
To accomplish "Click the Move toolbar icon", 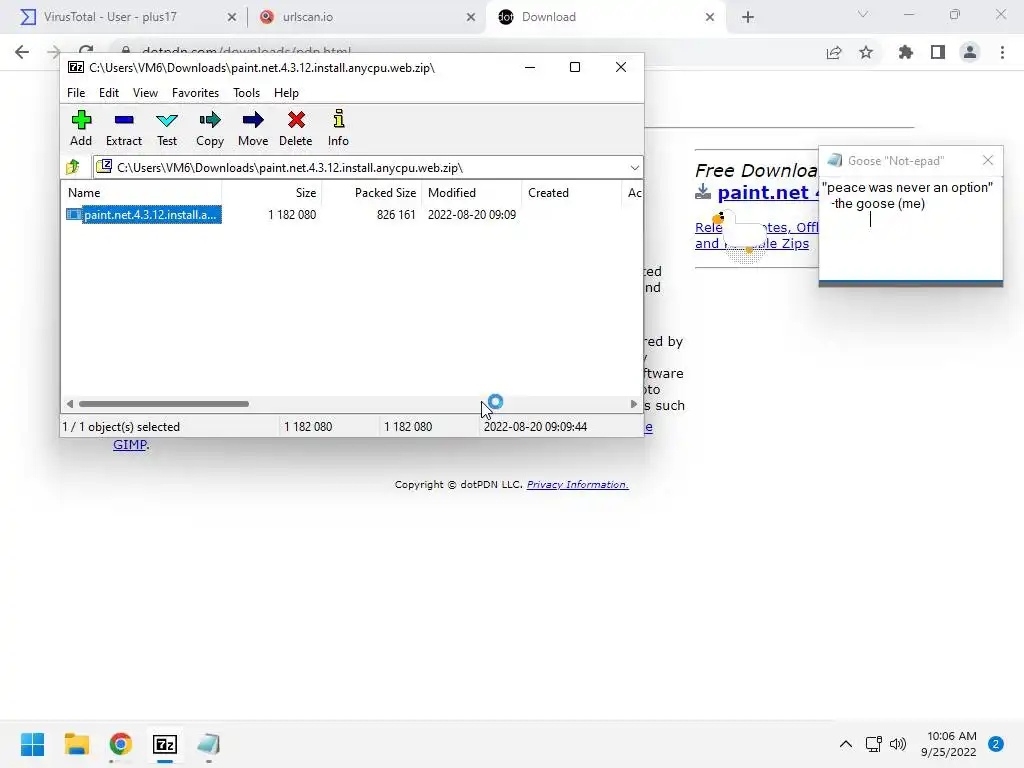I will (253, 128).
